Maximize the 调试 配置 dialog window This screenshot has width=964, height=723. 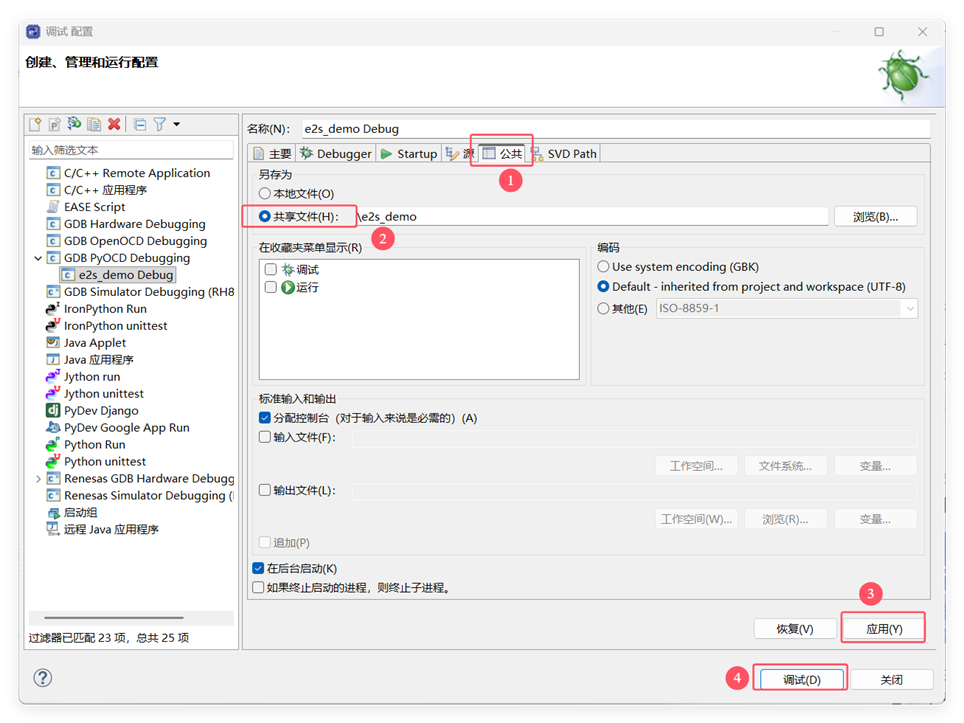tap(879, 31)
